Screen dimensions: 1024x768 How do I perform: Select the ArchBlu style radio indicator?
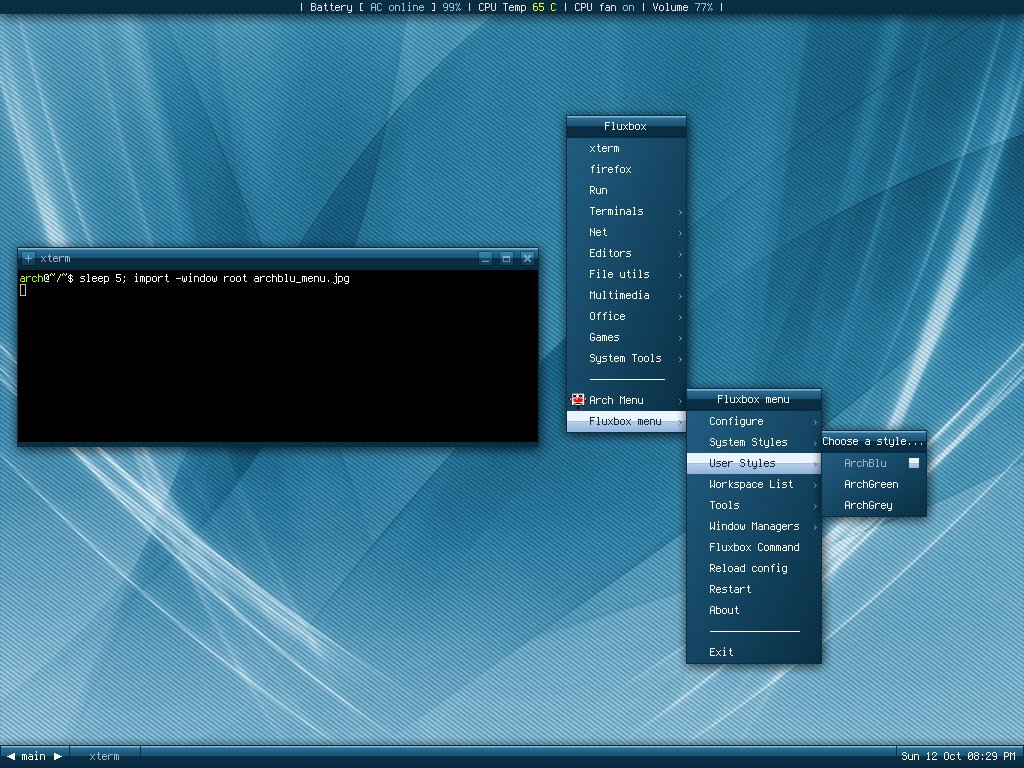914,463
